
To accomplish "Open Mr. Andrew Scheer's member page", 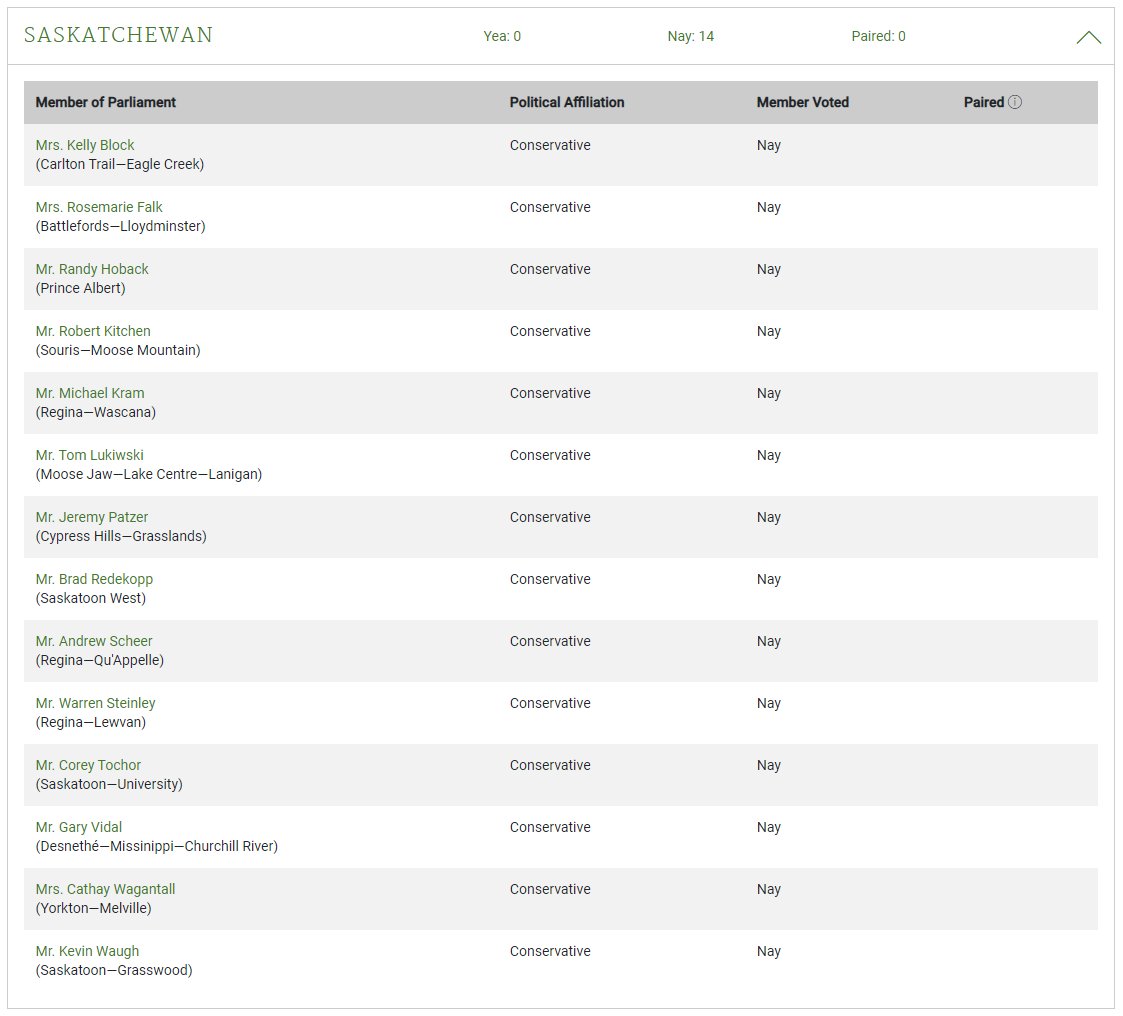I will tap(94, 642).
